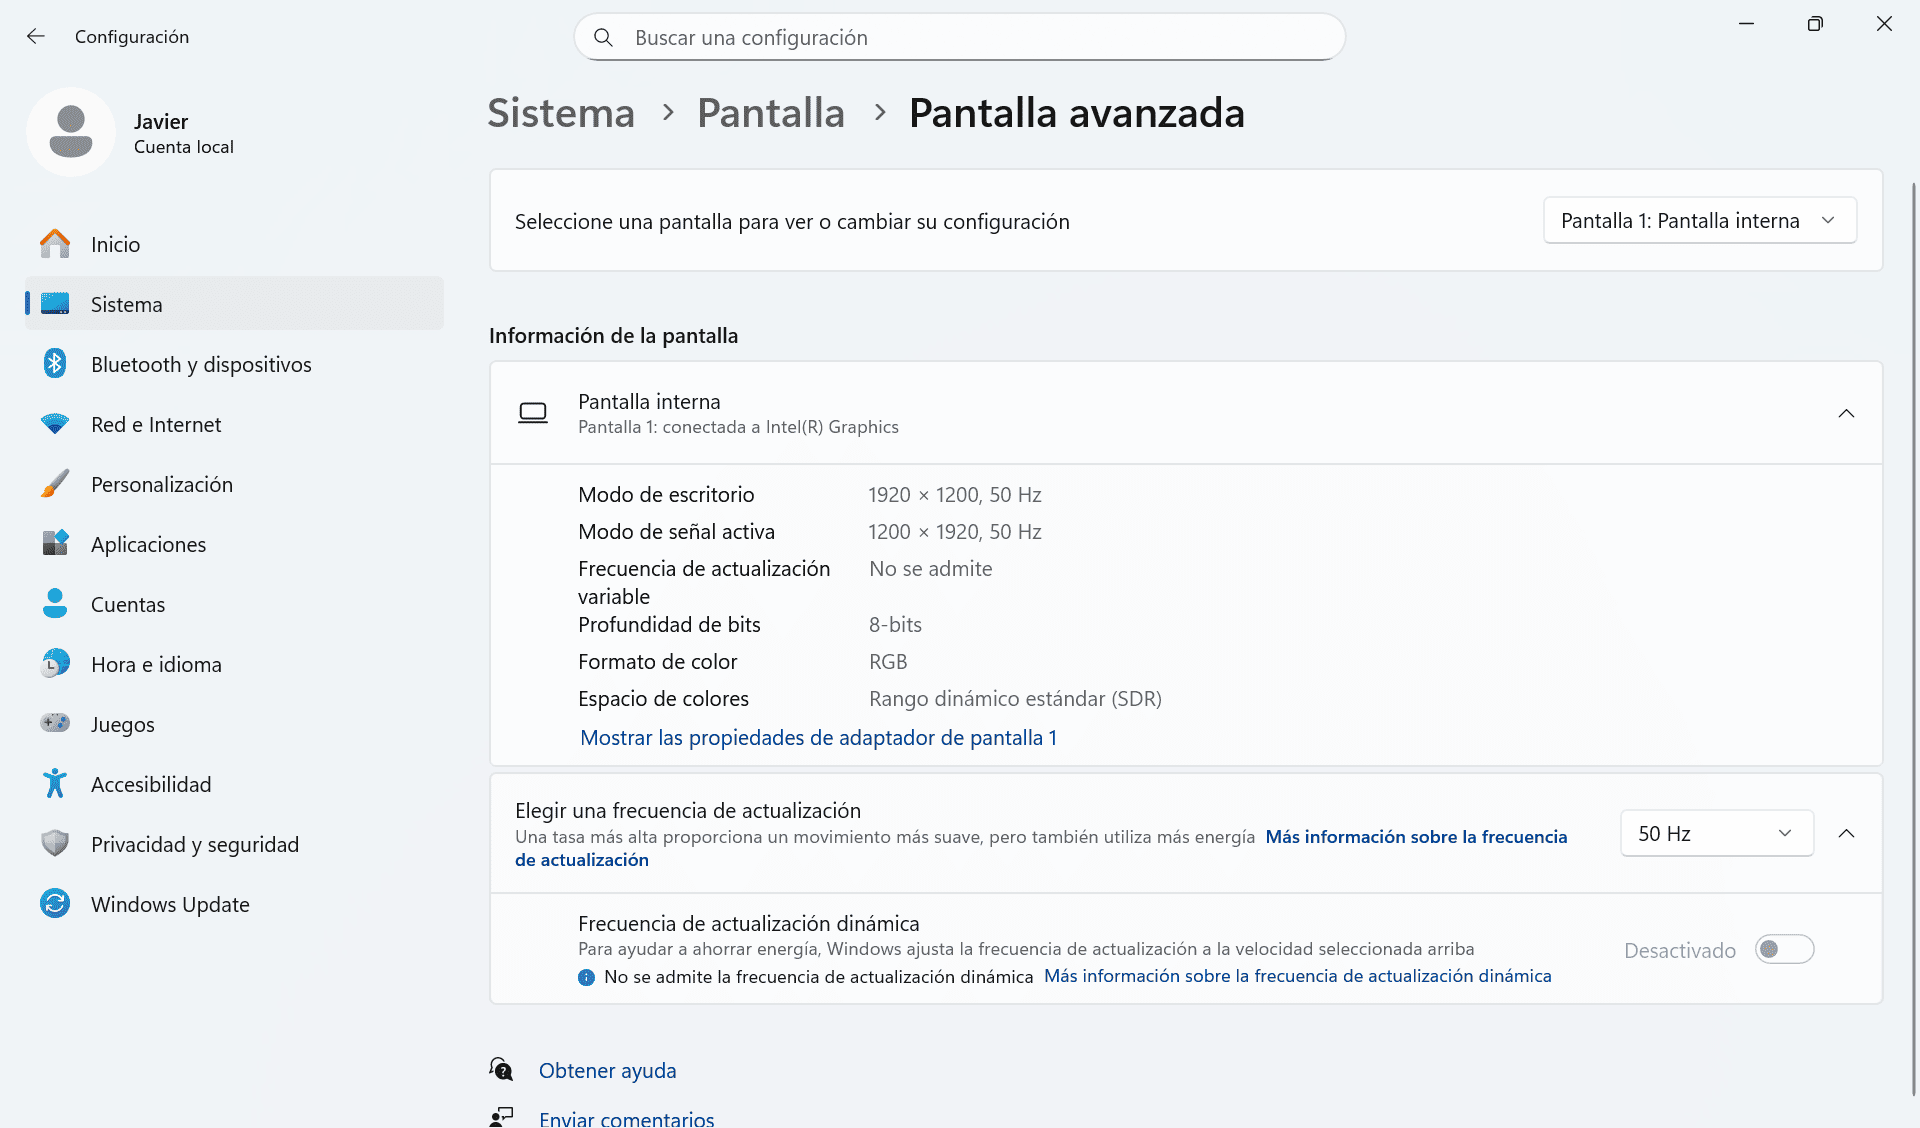
Task: Collapse the Pantalla interna info section
Action: click(1846, 413)
